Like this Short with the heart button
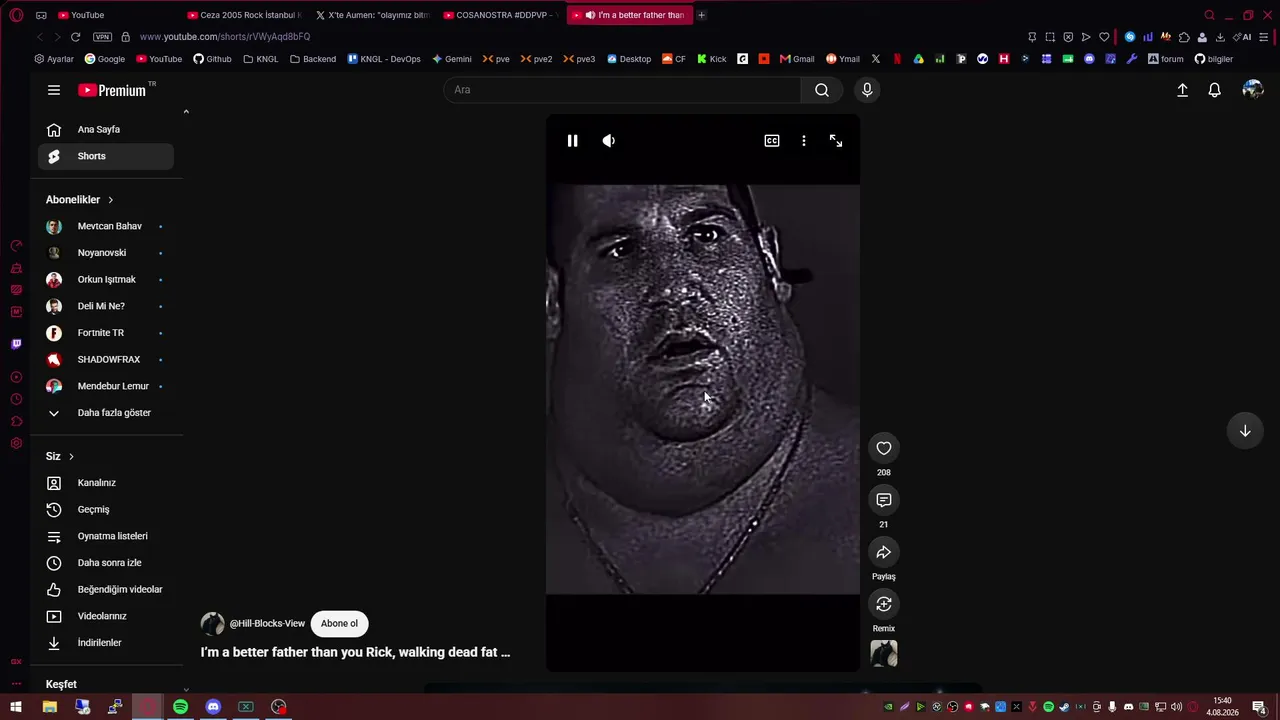 pos(884,448)
